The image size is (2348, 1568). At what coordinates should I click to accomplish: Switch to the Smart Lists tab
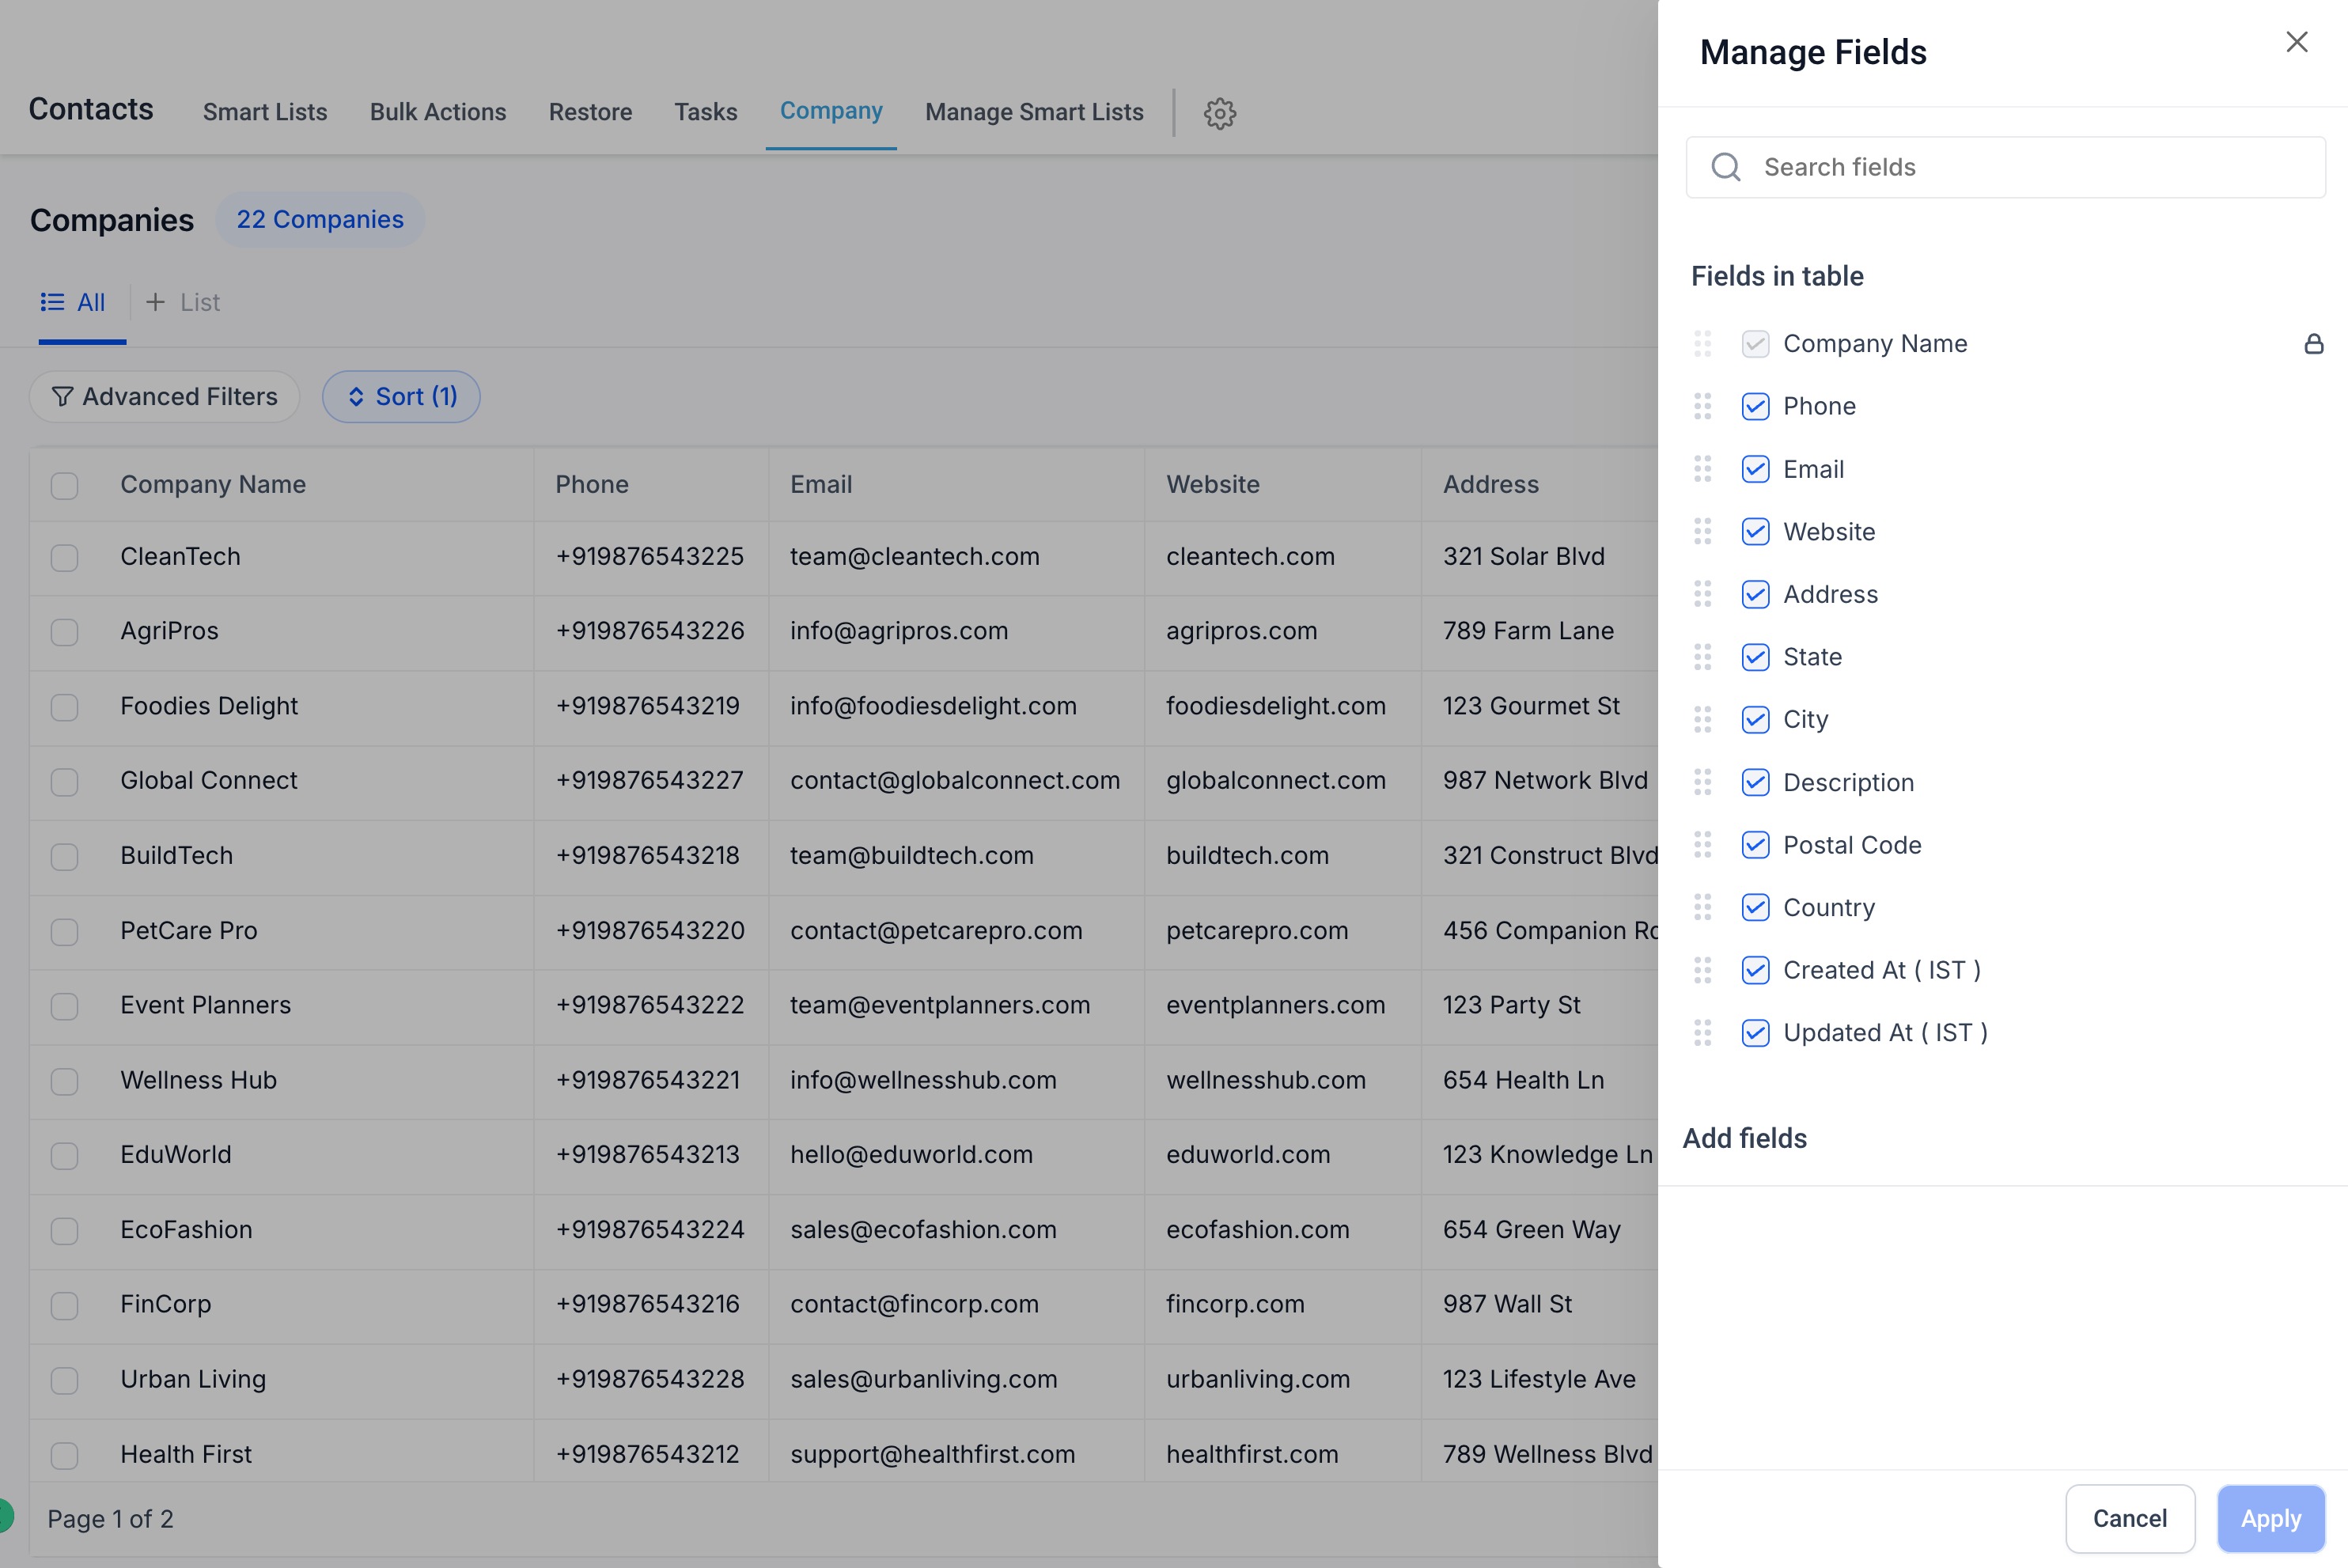tap(265, 112)
